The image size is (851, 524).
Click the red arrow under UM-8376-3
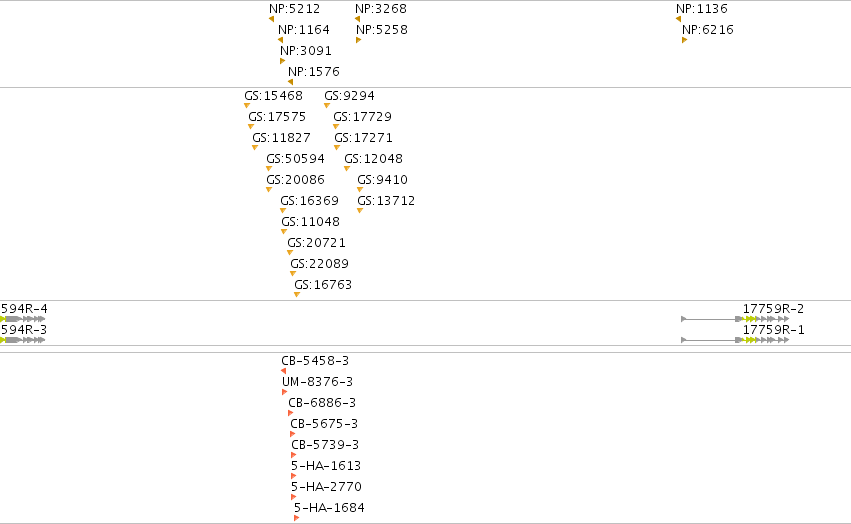[x=284, y=392]
